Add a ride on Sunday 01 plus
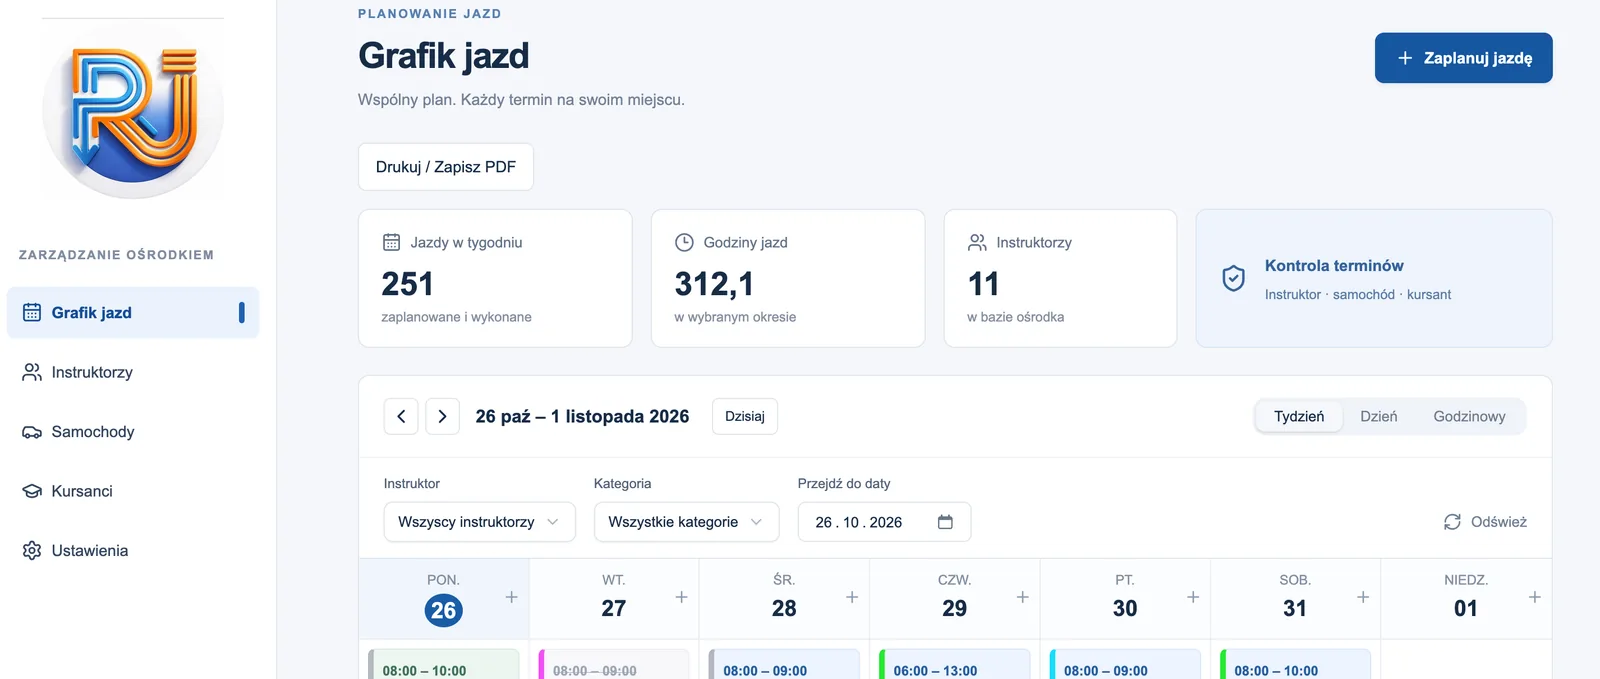The image size is (1600, 679). pyautogui.click(x=1534, y=597)
